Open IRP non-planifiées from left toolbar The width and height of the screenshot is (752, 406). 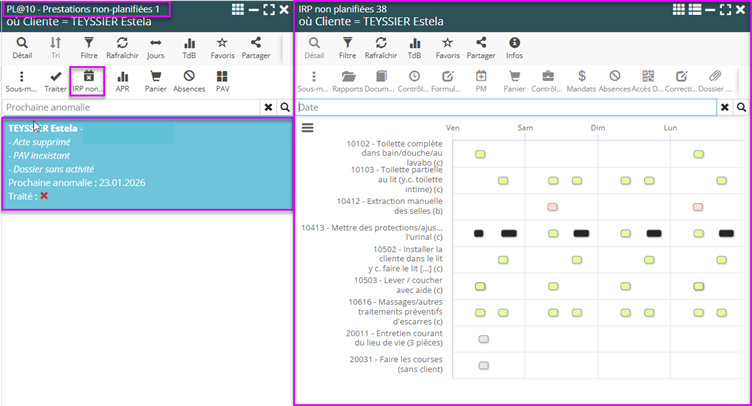point(88,81)
